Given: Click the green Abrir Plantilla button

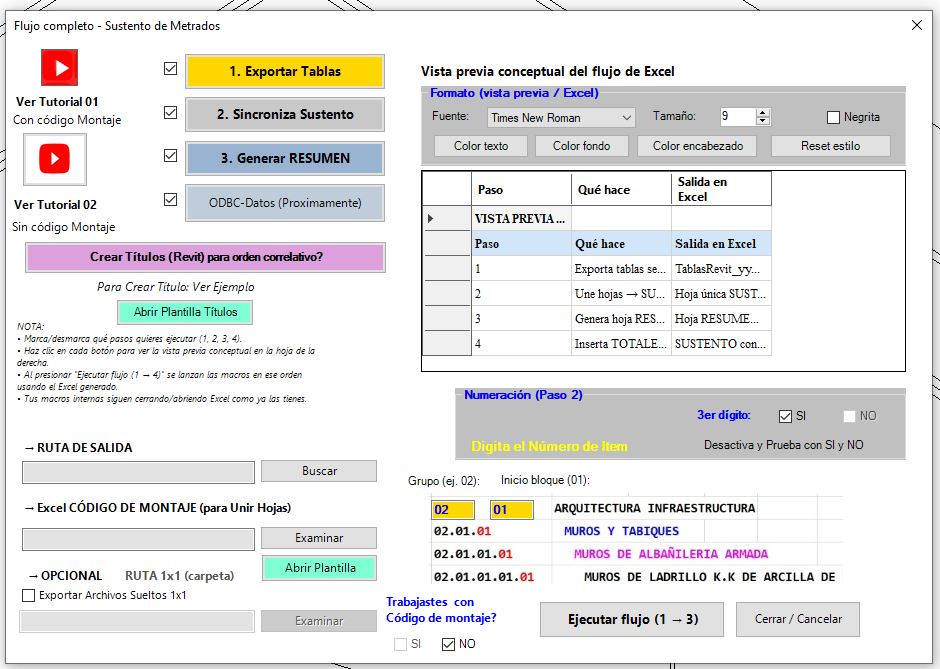Looking at the screenshot, I should pyautogui.click(x=320, y=568).
